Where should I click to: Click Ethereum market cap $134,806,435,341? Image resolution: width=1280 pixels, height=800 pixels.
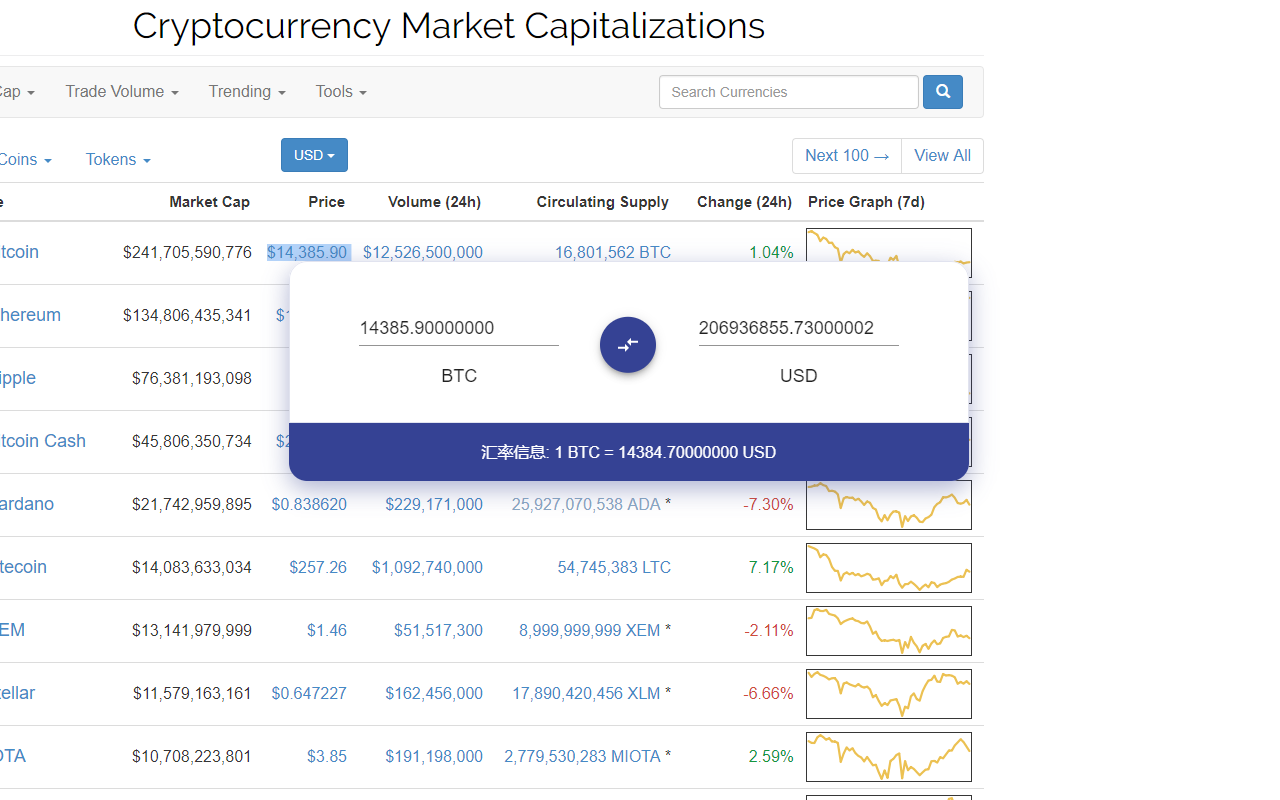pyautogui.click(x=187, y=315)
